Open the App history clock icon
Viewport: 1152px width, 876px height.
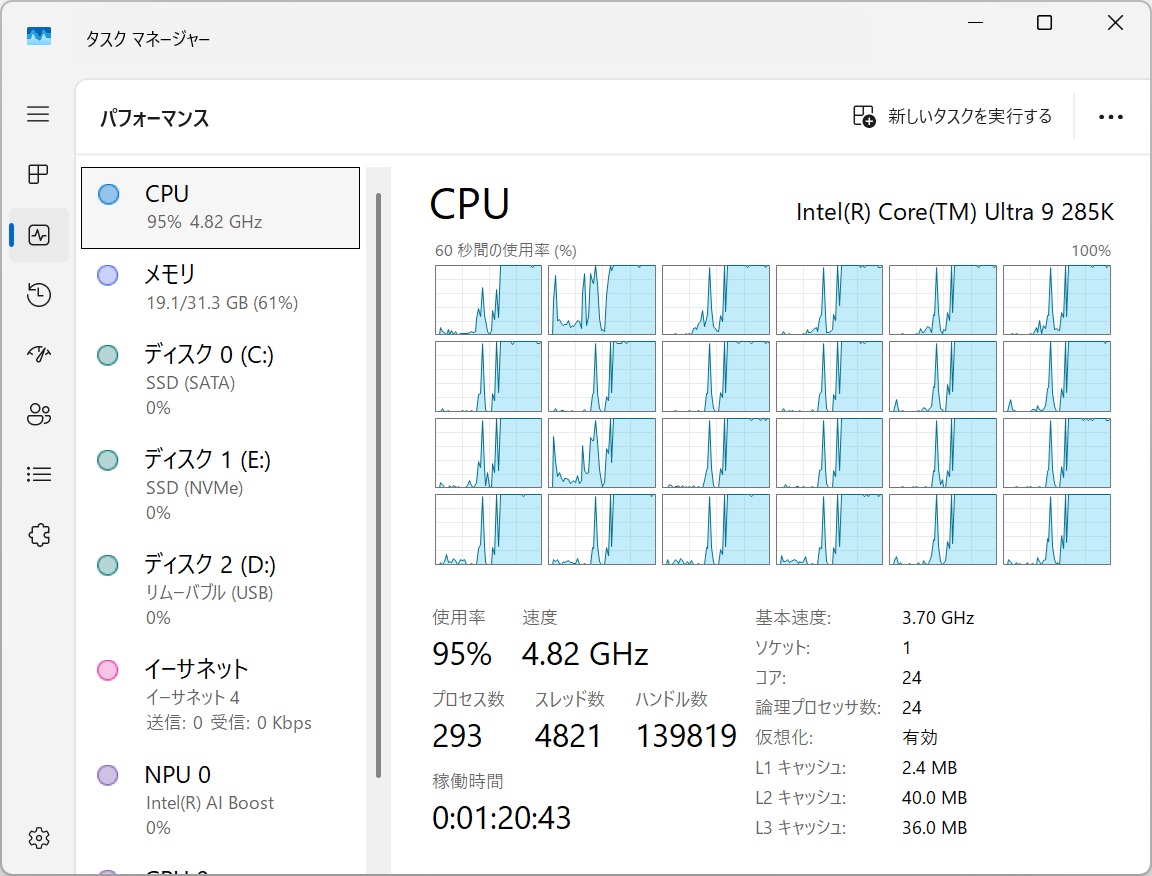(37, 294)
